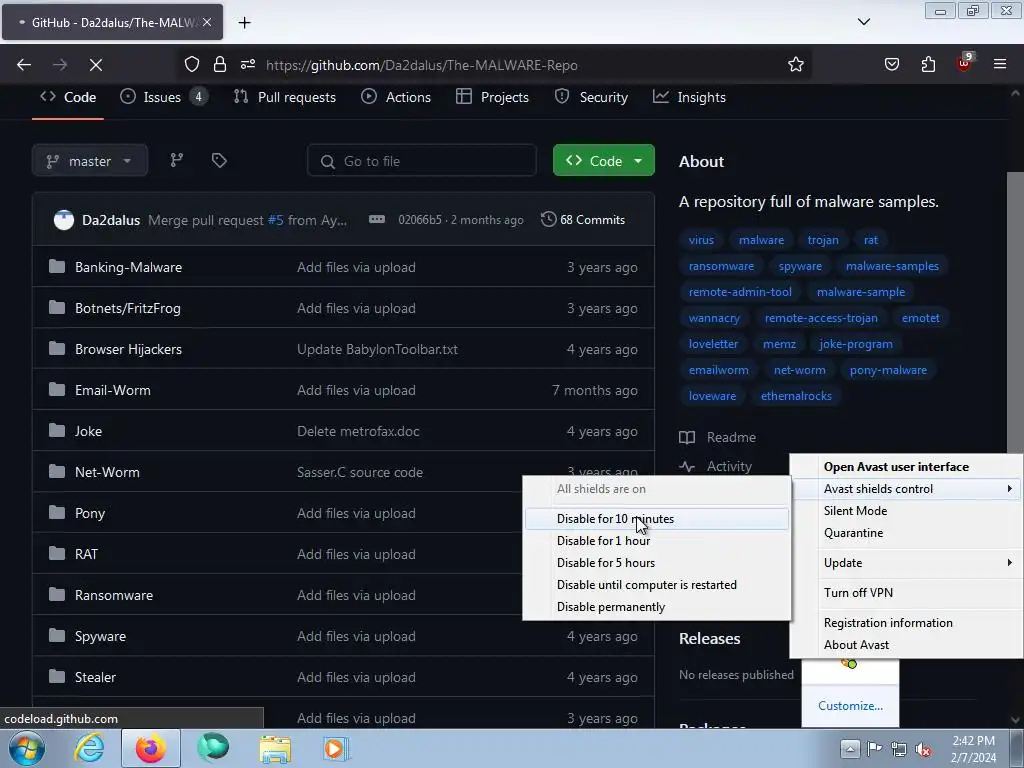Open About Avast
The height and width of the screenshot is (768, 1024).
click(x=906, y=645)
